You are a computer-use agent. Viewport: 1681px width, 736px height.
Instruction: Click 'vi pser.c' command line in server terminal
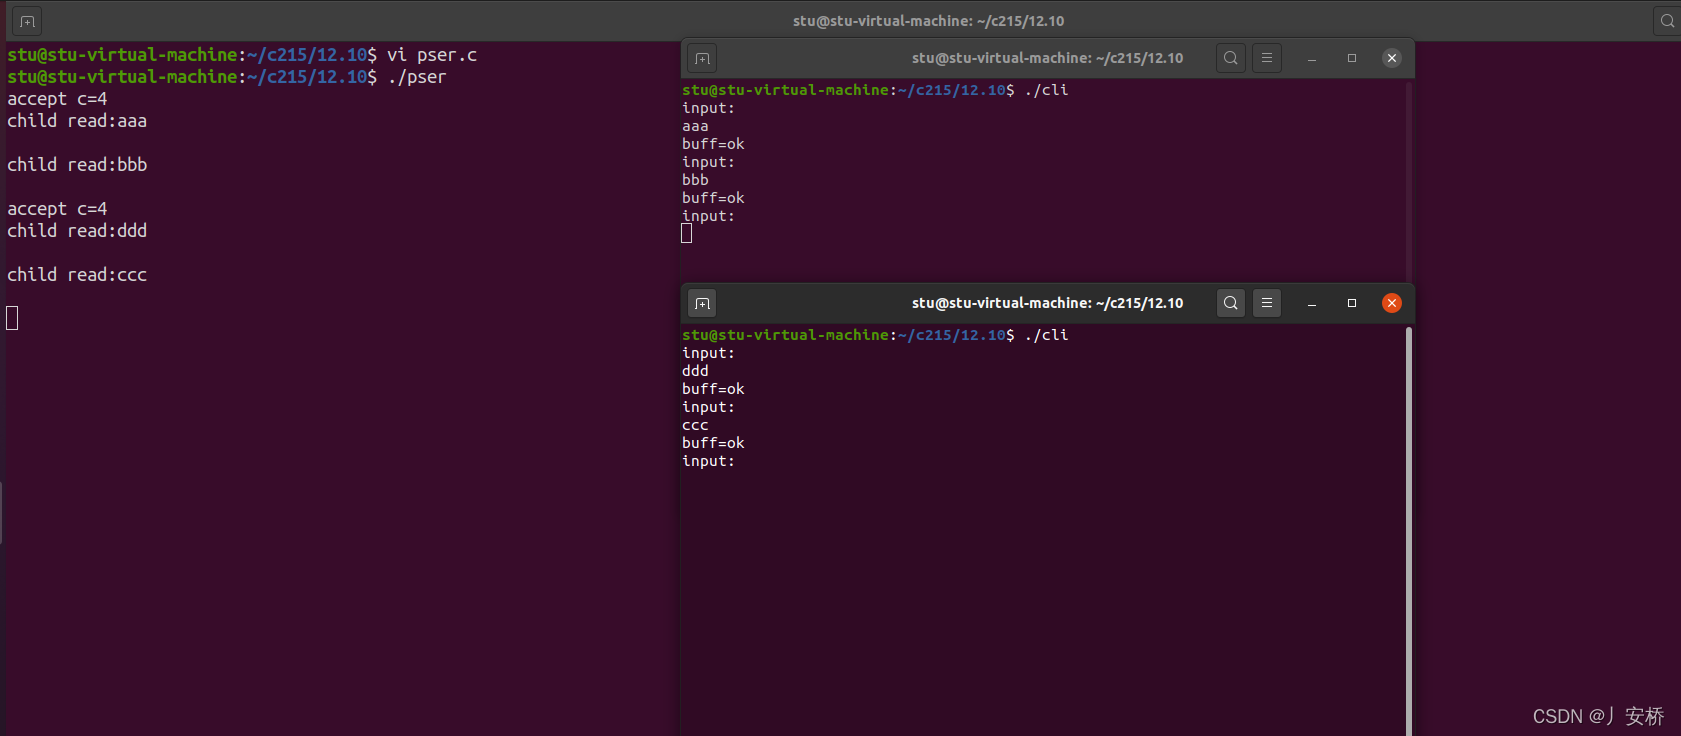242,55
